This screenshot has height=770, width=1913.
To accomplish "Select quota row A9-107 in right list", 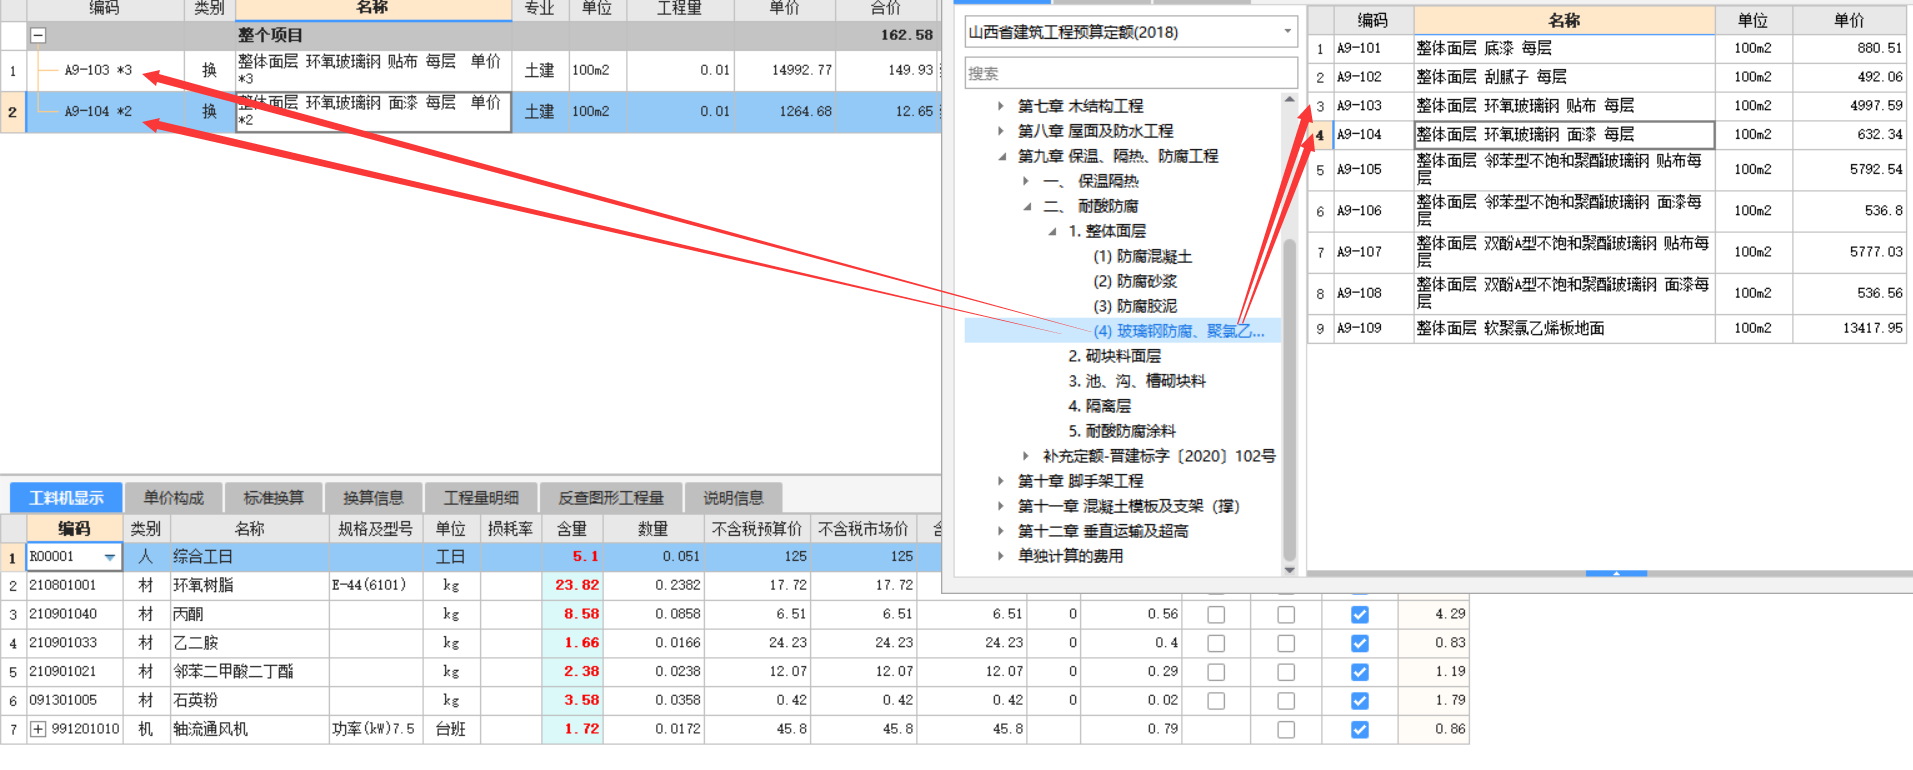I will pyautogui.click(x=1608, y=252).
